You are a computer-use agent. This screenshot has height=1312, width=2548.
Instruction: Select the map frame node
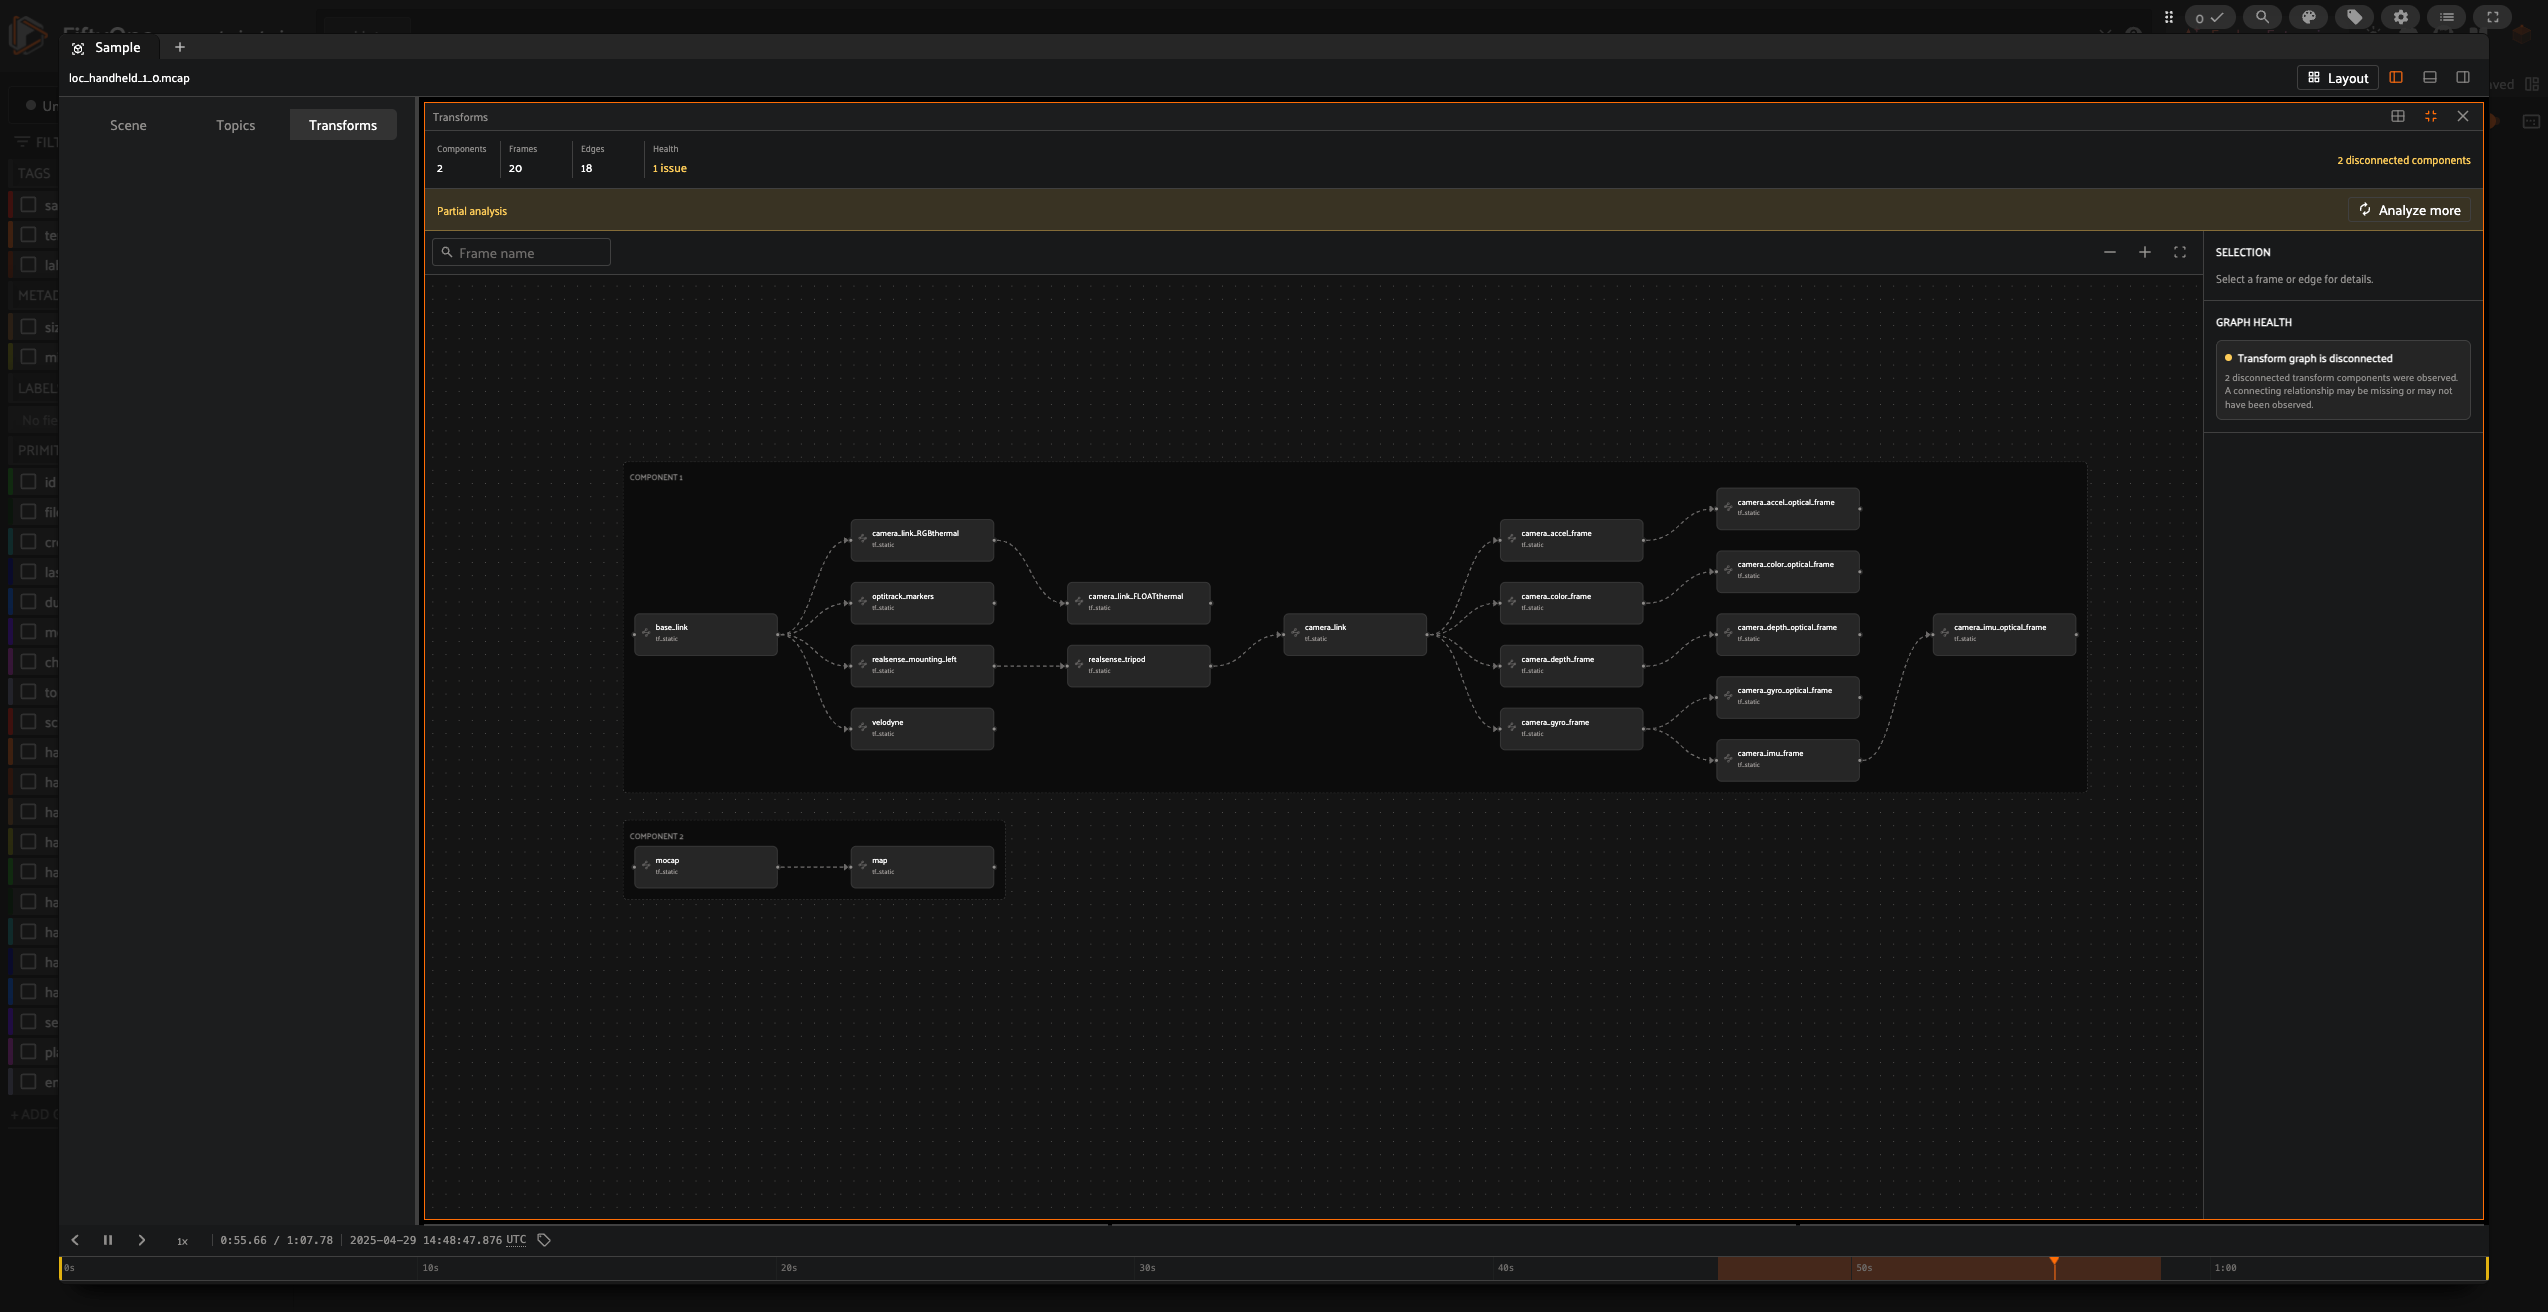coord(922,867)
